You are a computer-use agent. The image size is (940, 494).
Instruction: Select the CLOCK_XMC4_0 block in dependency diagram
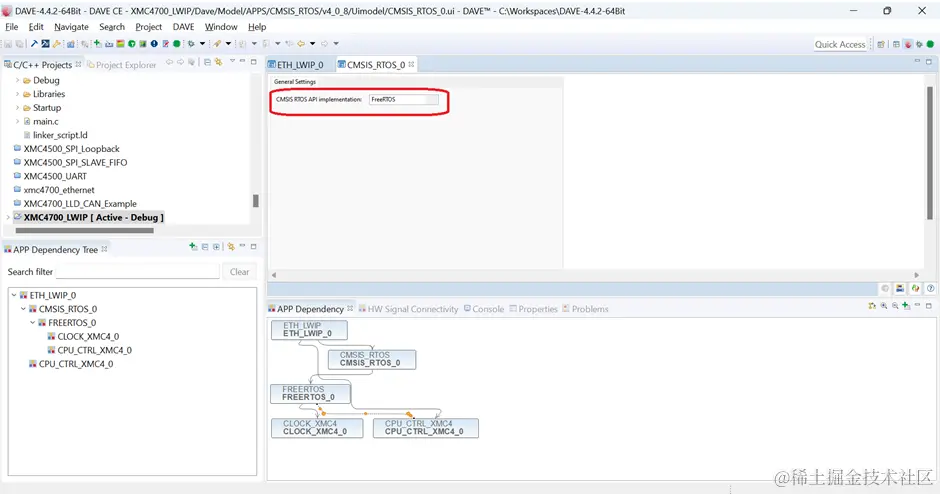tap(317, 427)
